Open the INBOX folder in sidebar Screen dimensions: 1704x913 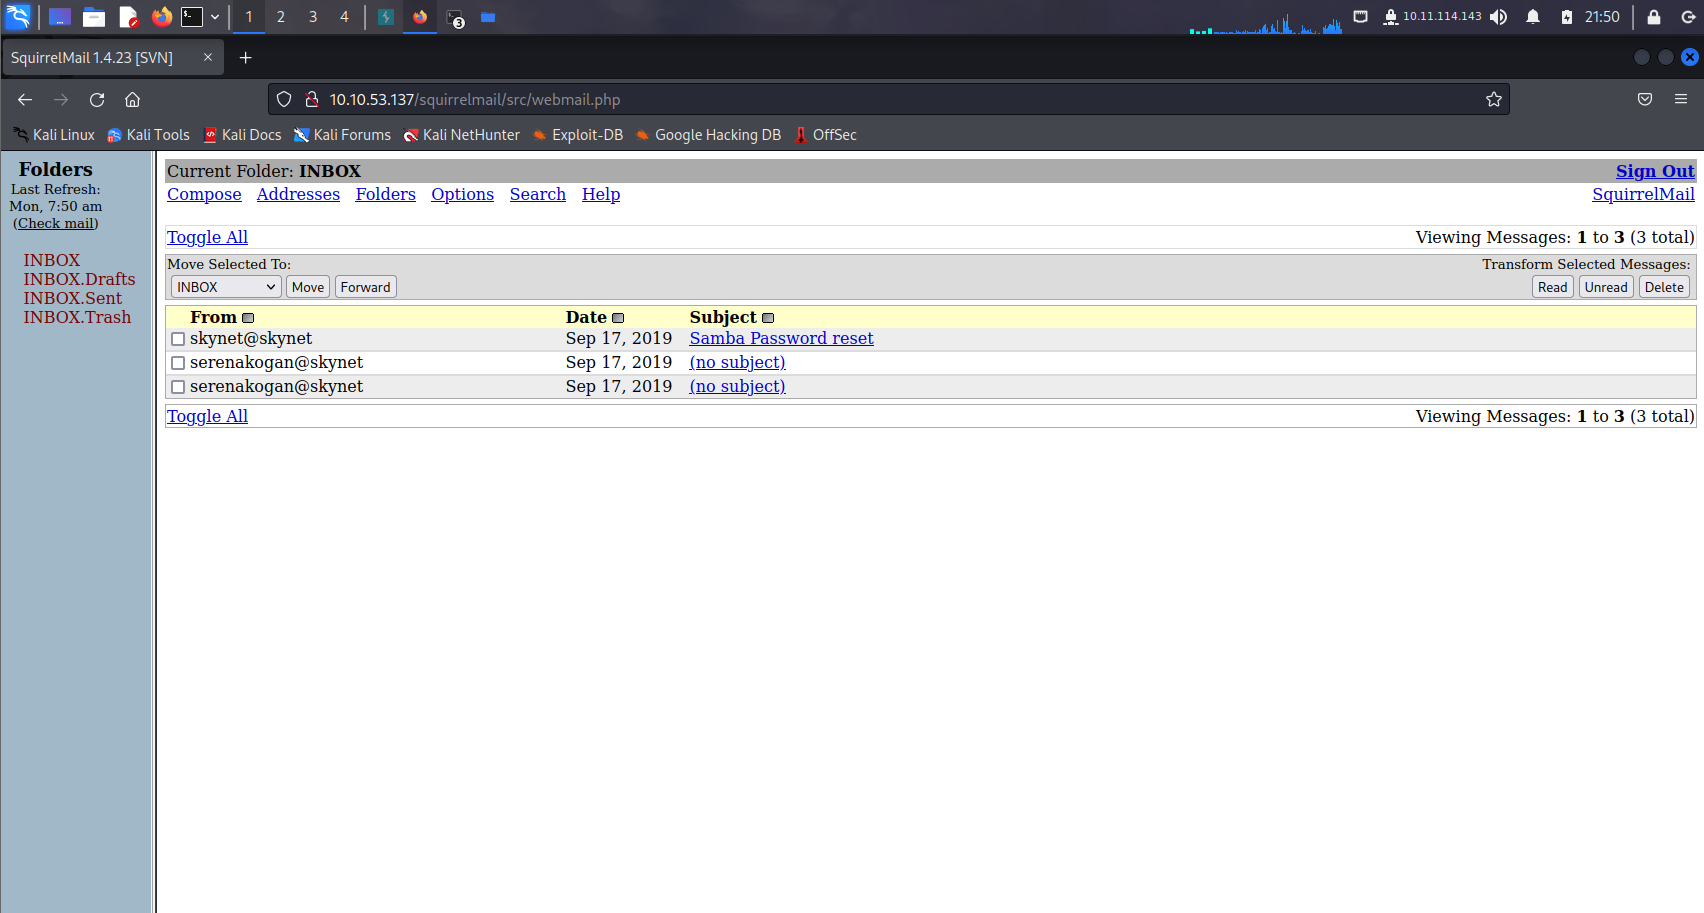(52, 260)
